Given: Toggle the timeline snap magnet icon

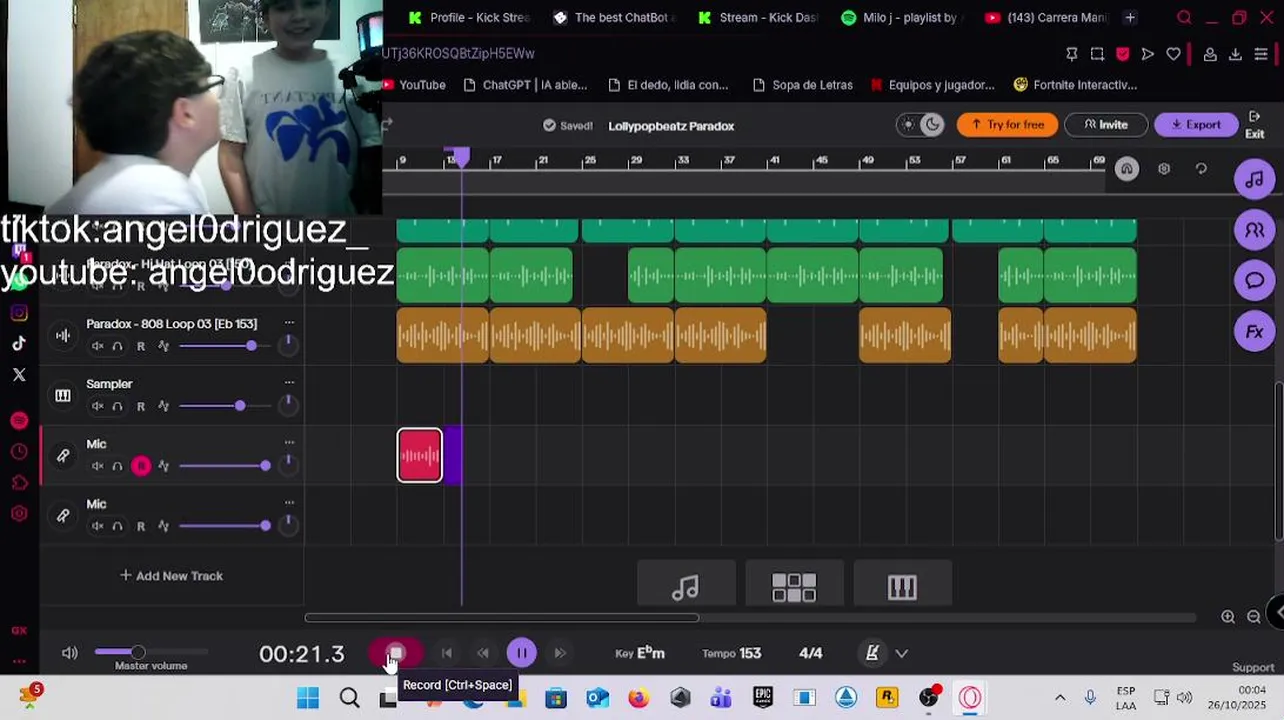Looking at the screenshot, I should (x=1127, y=169).
